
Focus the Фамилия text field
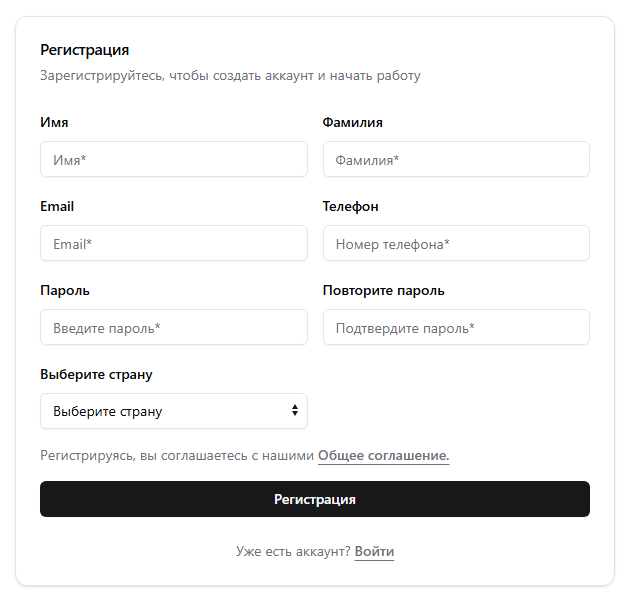point(456,159)
